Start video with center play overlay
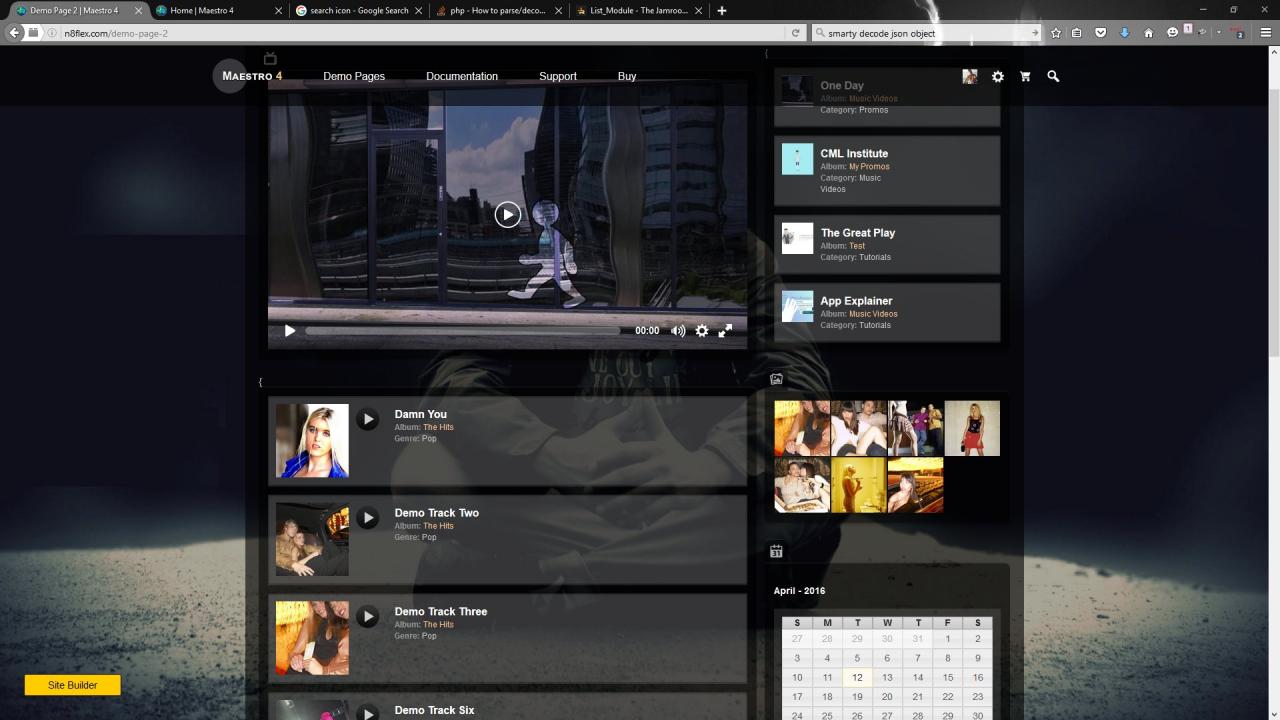The image size is (1280, 720). (508, 214)
